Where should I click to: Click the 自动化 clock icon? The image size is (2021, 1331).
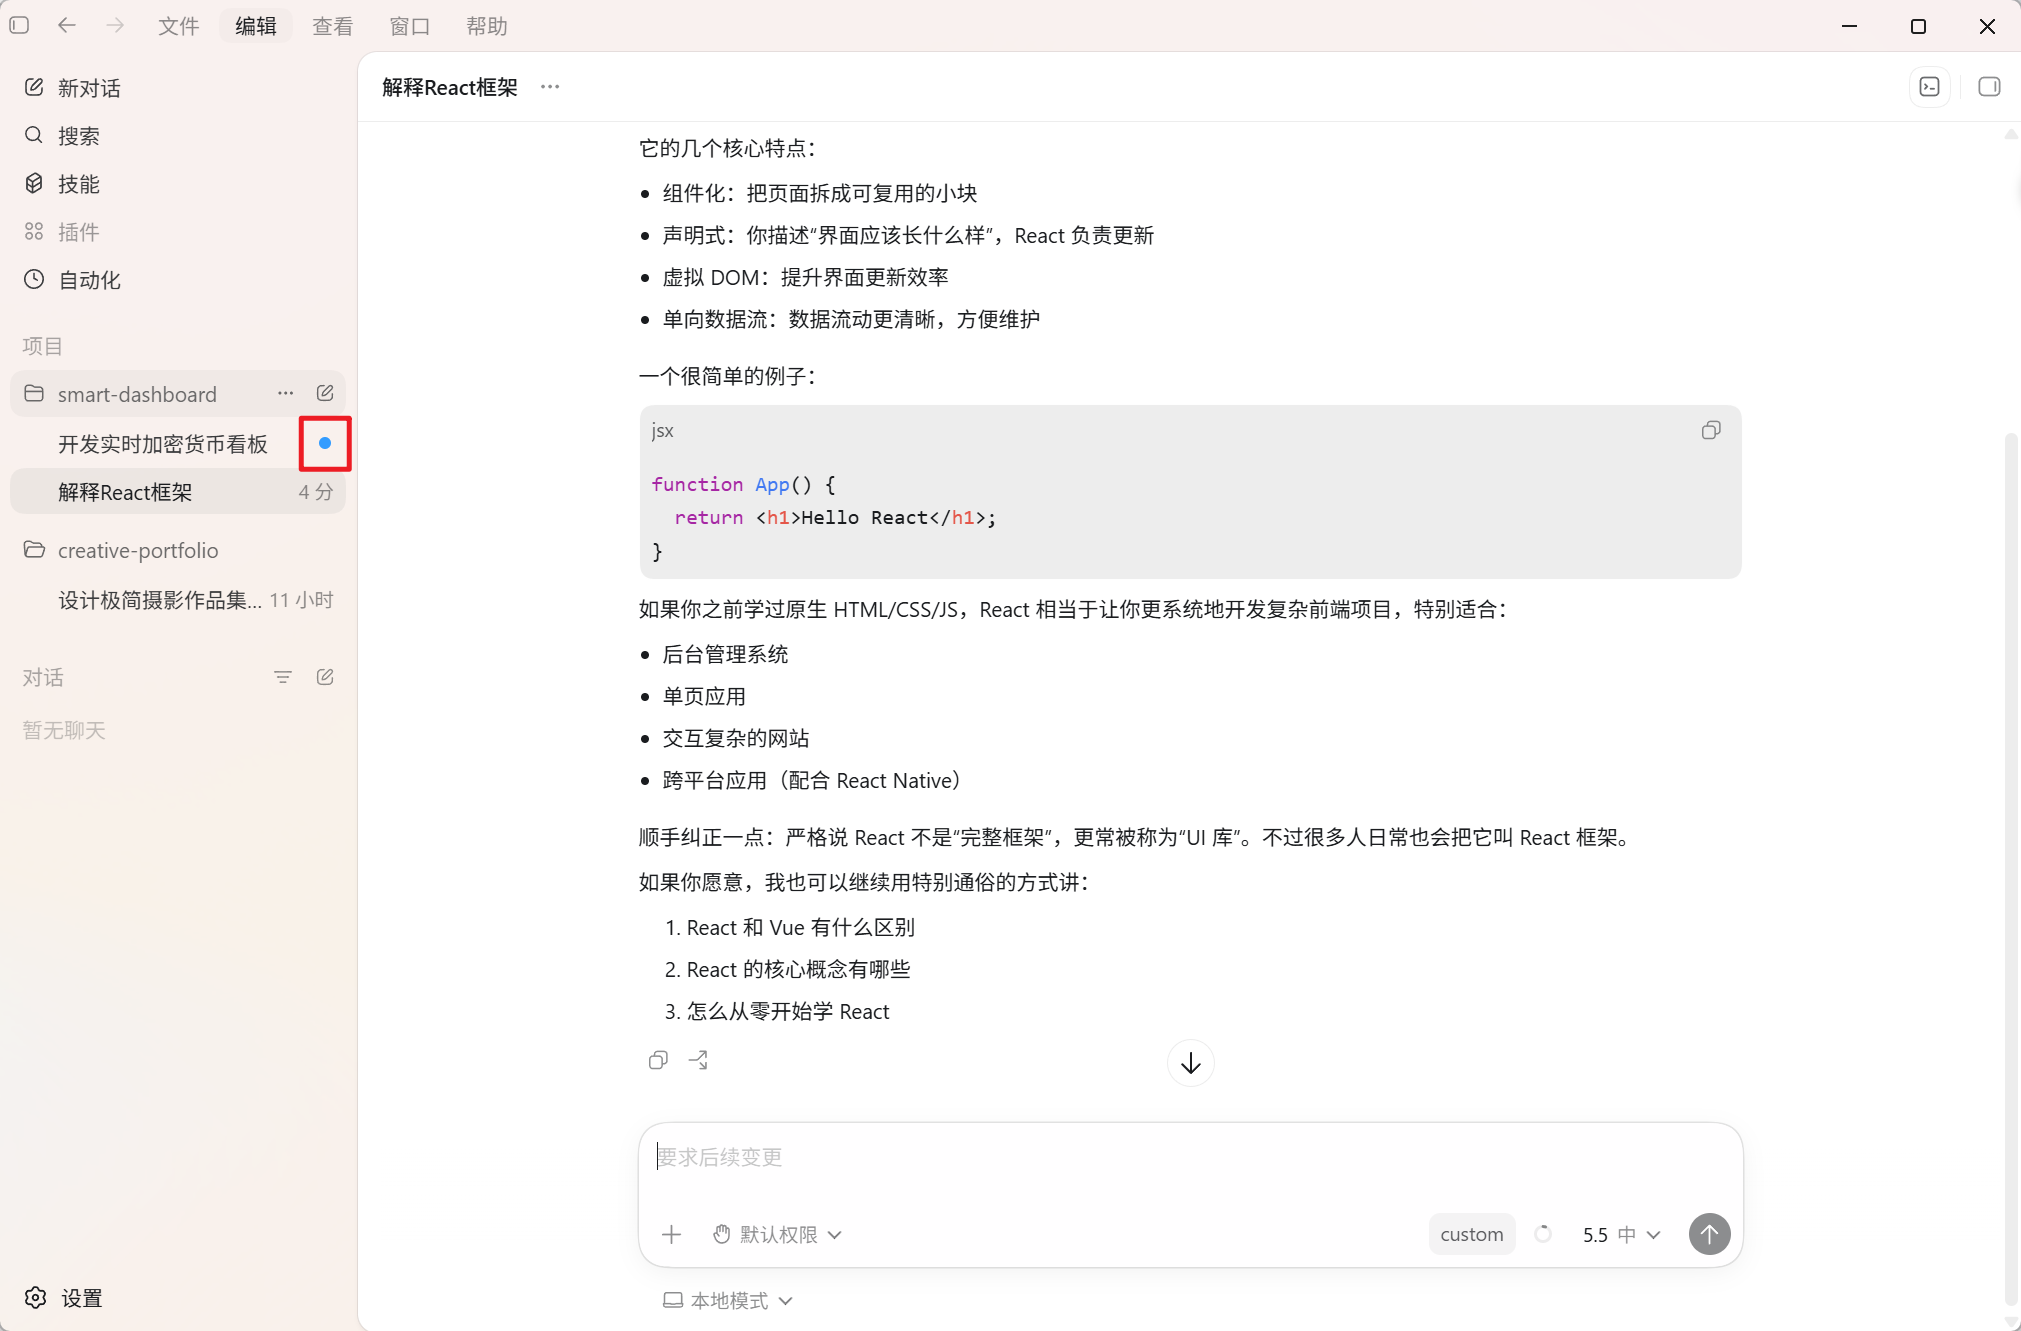(x=34, y=279)
